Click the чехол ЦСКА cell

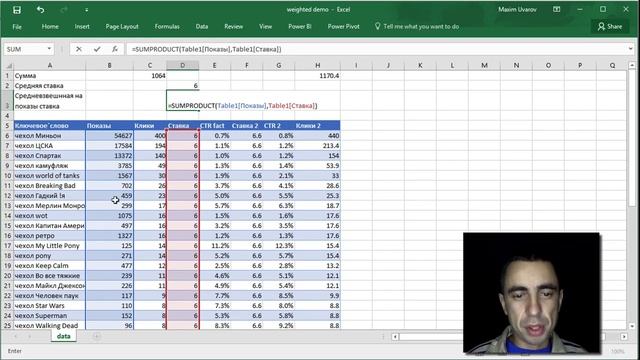click(49, 146)
